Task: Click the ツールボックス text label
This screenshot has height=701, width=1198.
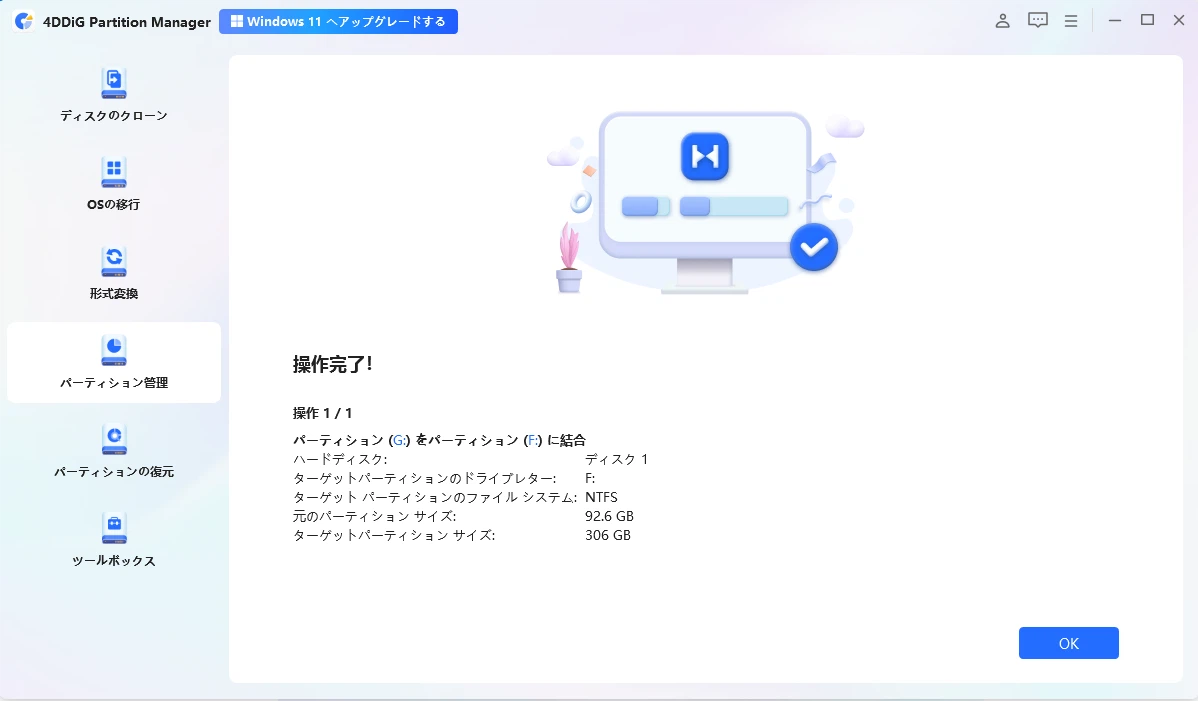Action: [x=114, y=560]
